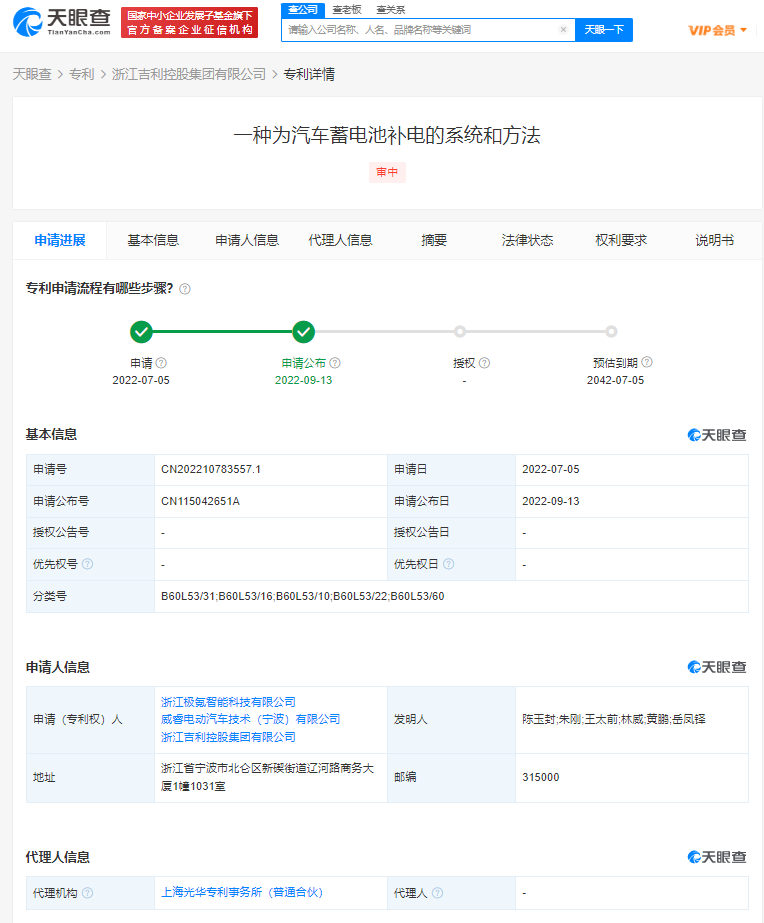This screenshot has height=923, width=764.
Task: Click the patent title 一种为汽车蓄电池补电的系统和方法
Action: (x=387, y=135)
